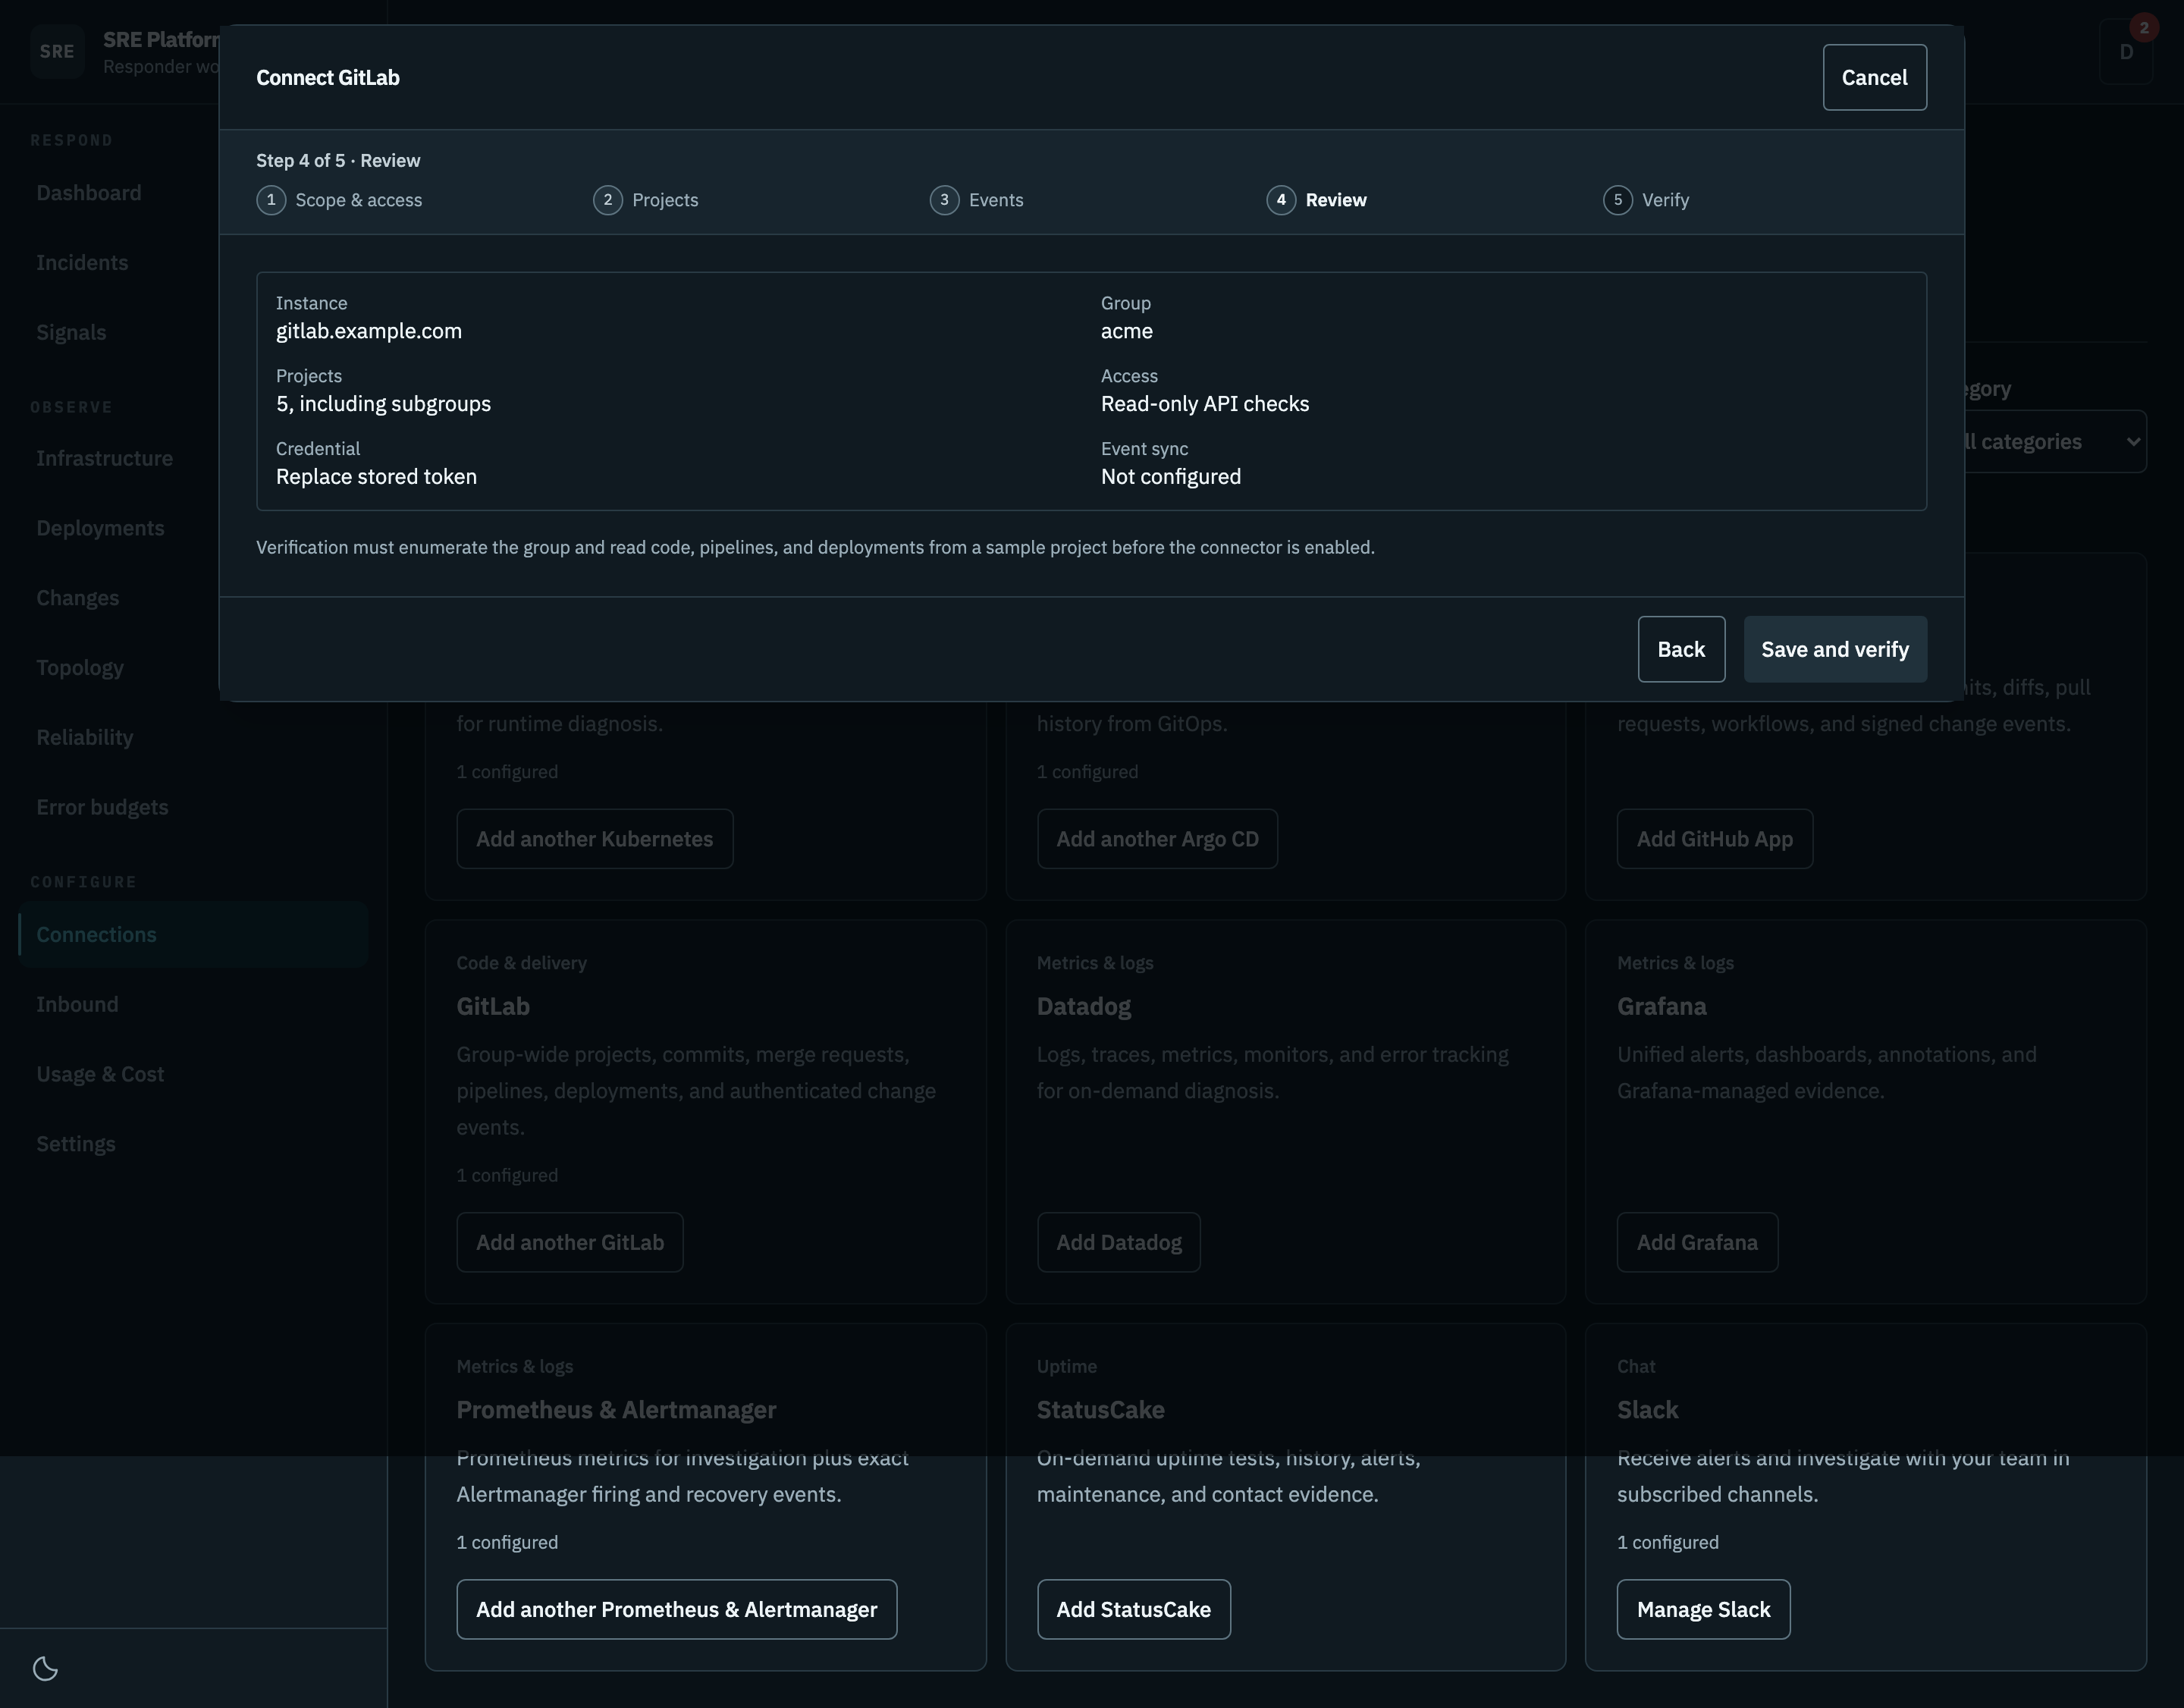The image size is (2184, 1708).
Task: Open Infrastructure in the sidebar
Action: click(192, 459)
